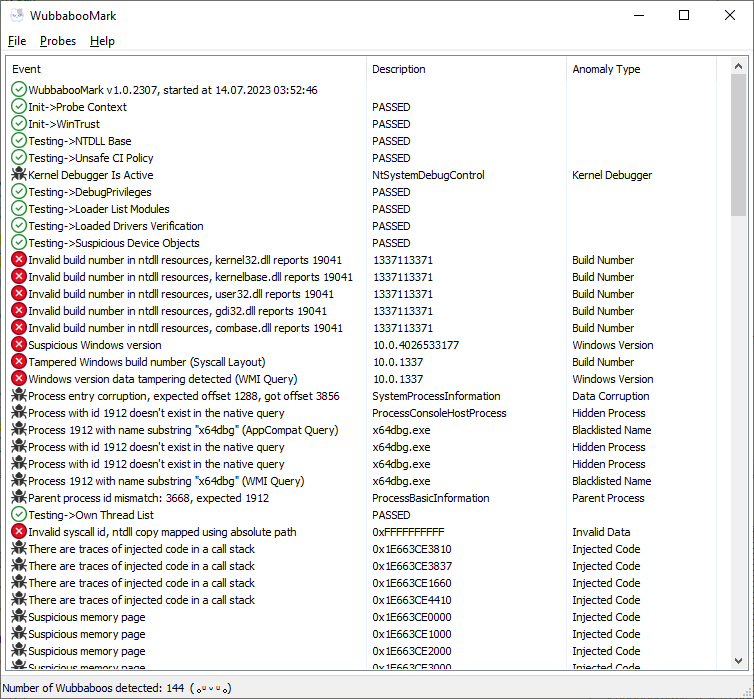Select the Parent Process anomaly cell
This screenshot has width=754, height=699.
point(608,498)
